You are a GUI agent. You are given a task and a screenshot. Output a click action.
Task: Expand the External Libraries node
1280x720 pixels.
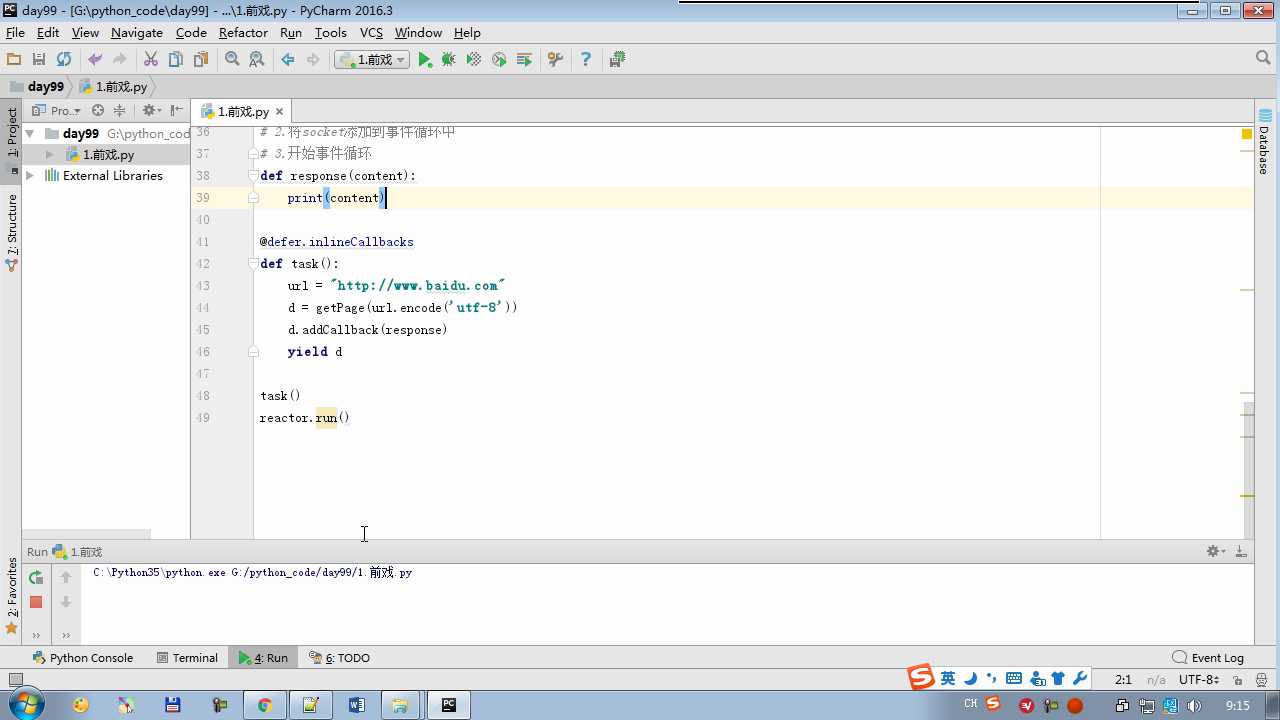(30, 175)
